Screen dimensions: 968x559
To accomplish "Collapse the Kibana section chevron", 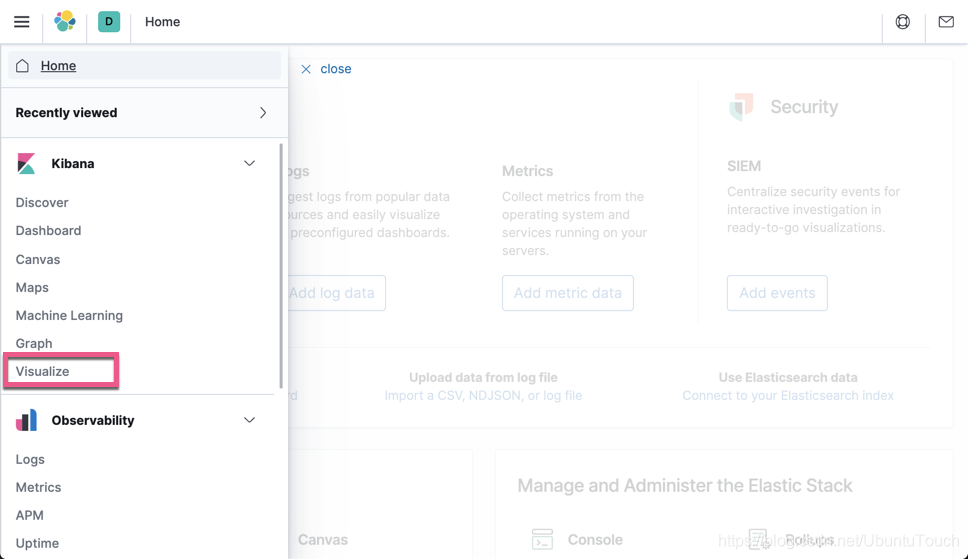I will 249,164.
